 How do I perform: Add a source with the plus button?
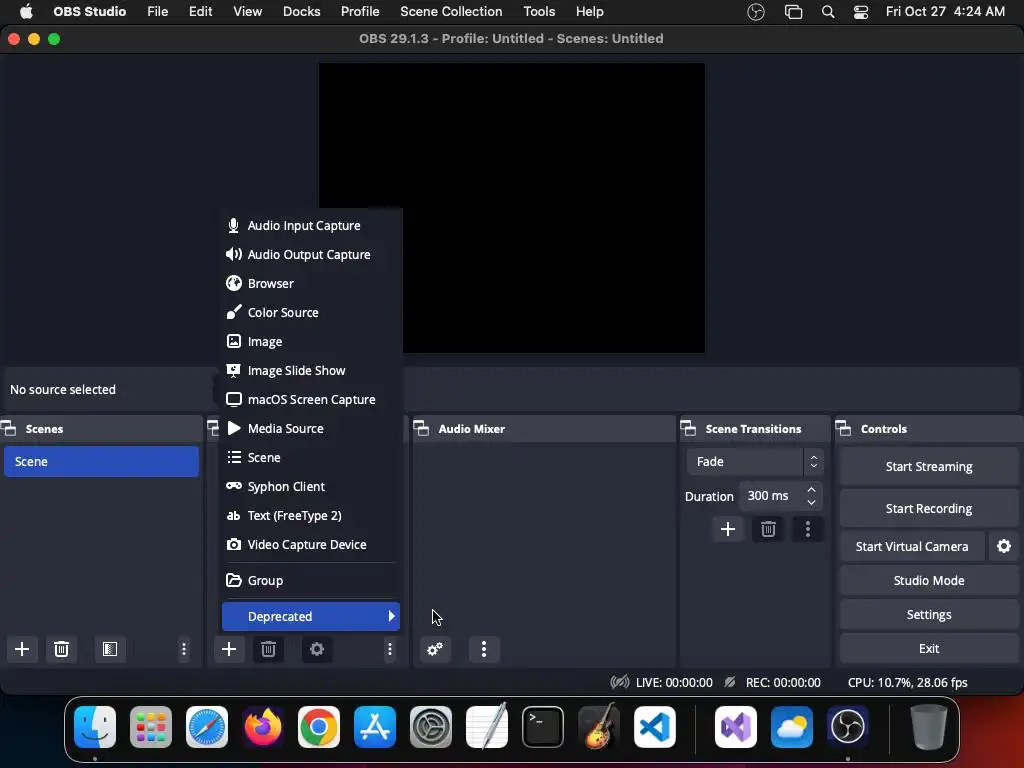coord(229,649)
